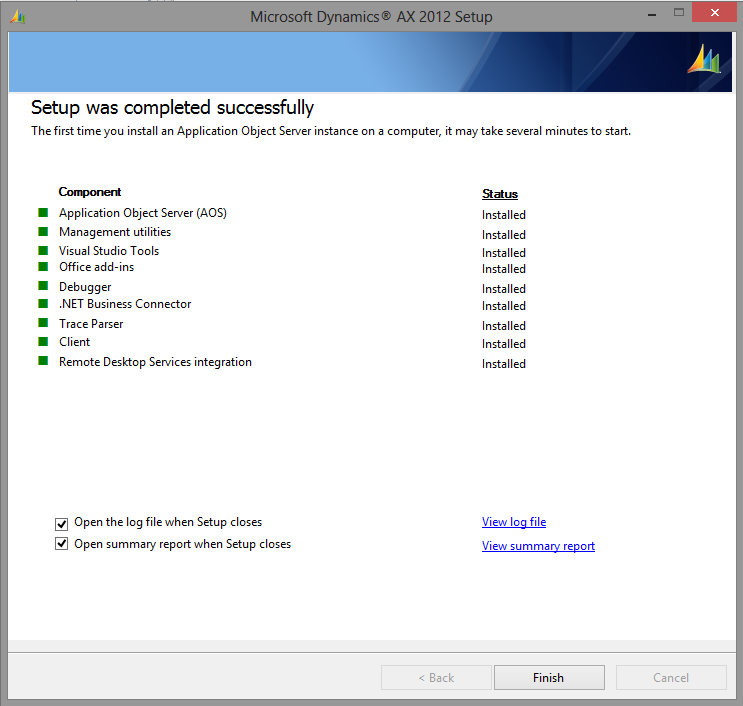Click green status square beside Application Object Server
Image resolution: width=743 pixels, height=706 pixels.
[x=43, y=212]
